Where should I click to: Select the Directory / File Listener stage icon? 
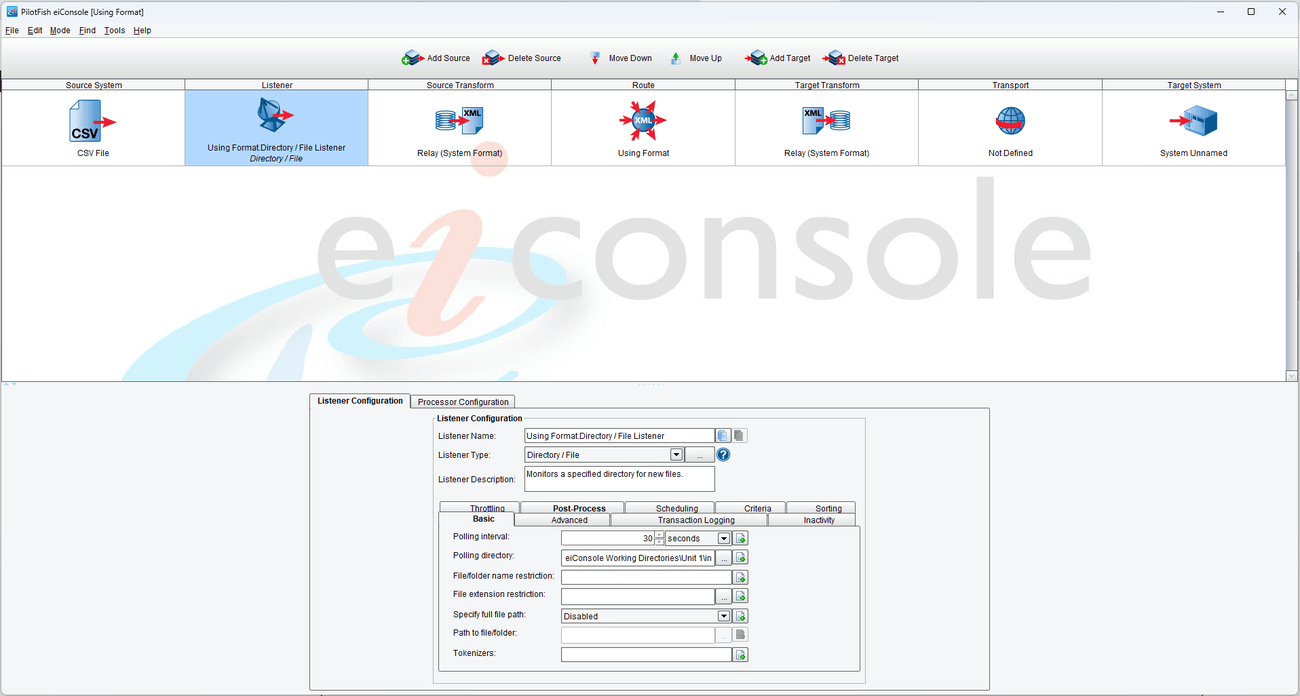276,116
